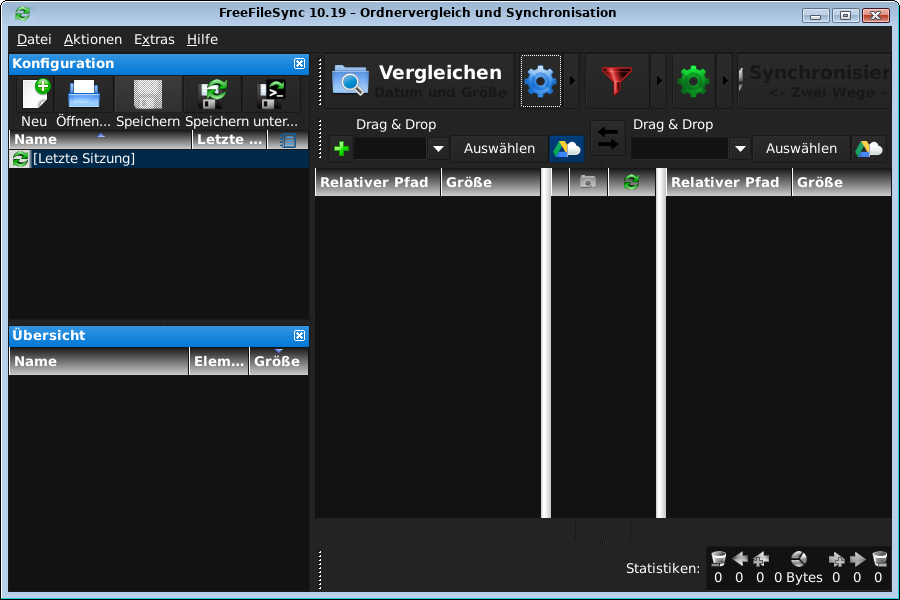Click right Auswählen folder button
900x600 pixels.
coord(801,149)
